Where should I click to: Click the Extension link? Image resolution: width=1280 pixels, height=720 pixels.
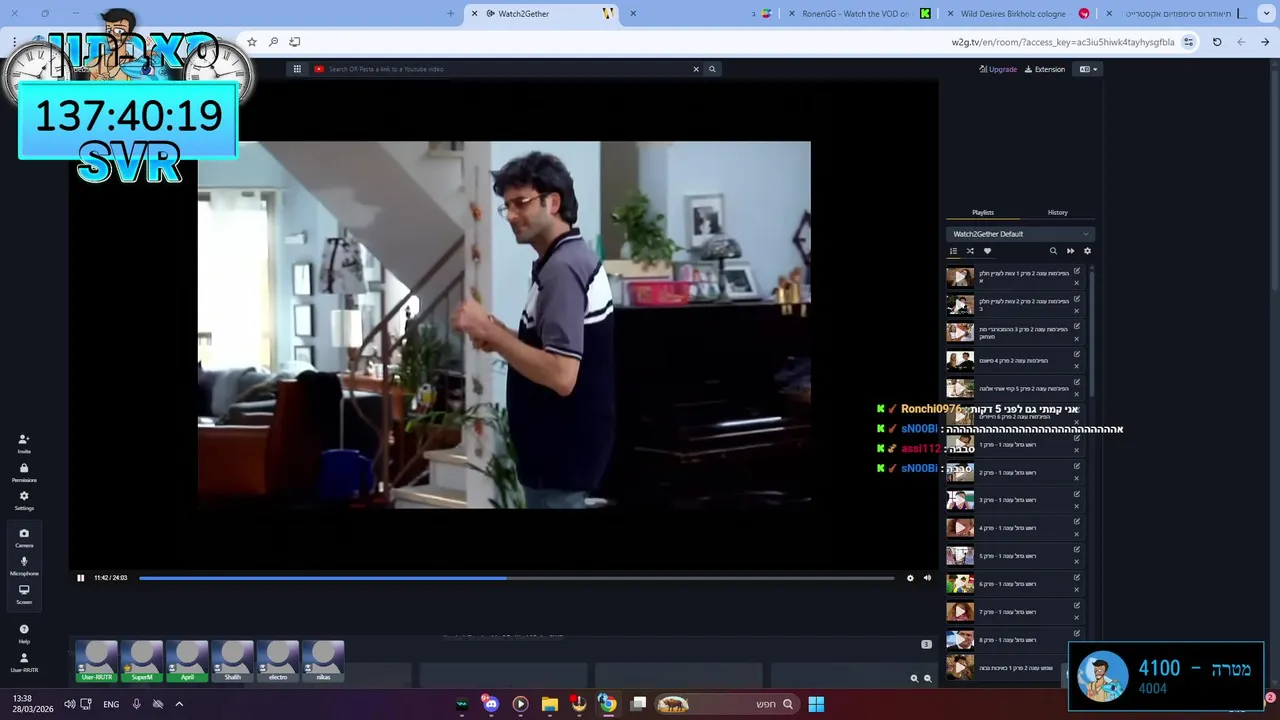pyautogui.click(x=1045, y=69)
